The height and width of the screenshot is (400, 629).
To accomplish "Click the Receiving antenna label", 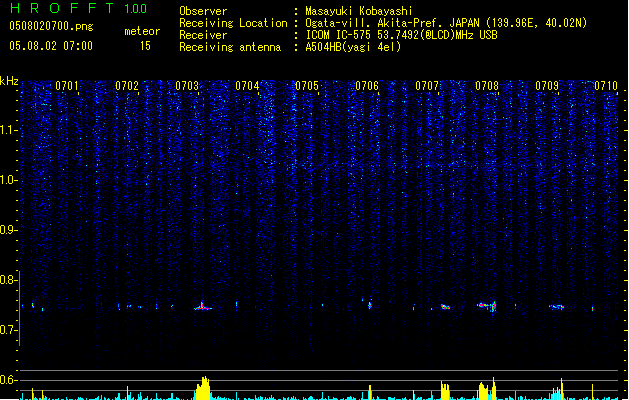I will tap(230, 47).
